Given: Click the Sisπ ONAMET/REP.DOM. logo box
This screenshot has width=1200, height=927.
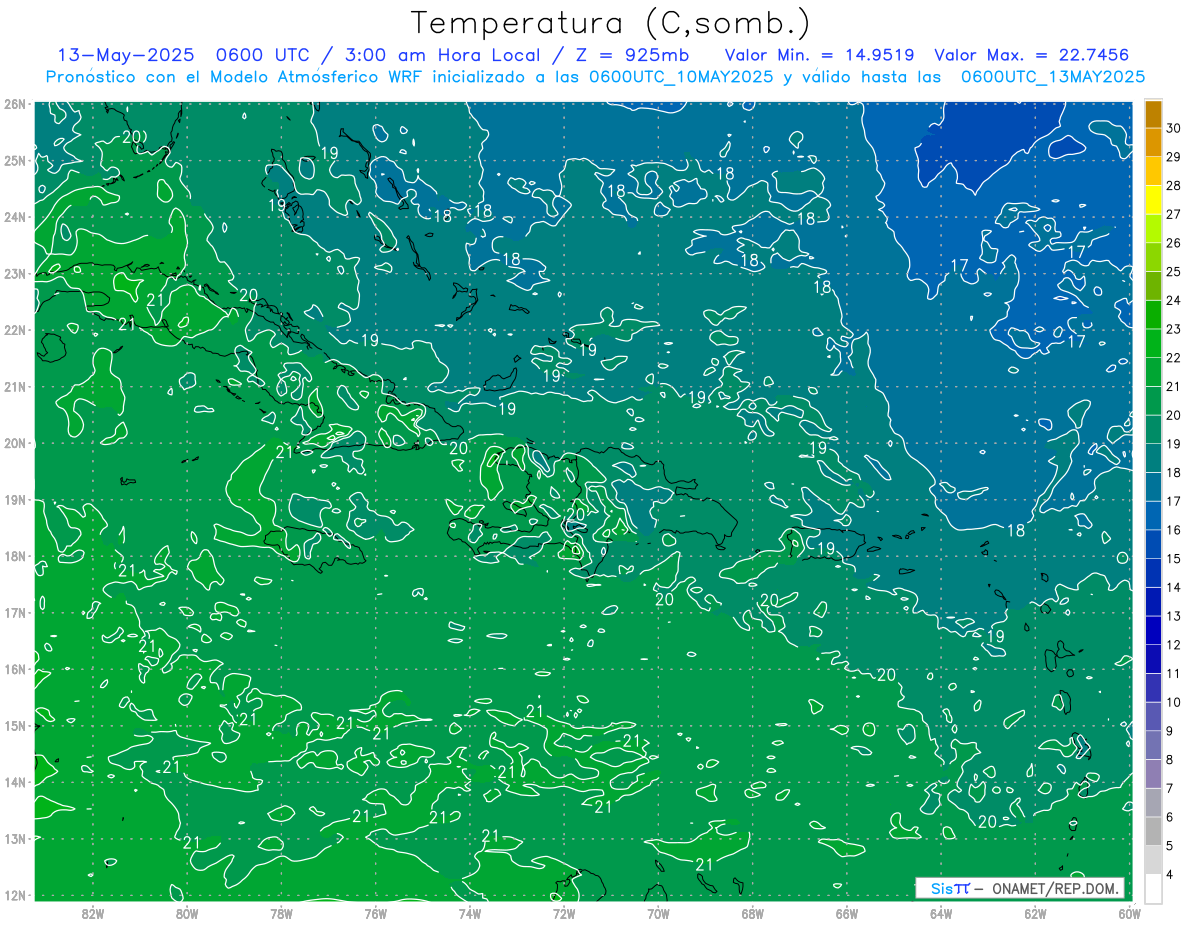Looking at the screenshot, I should (1020, 888).
